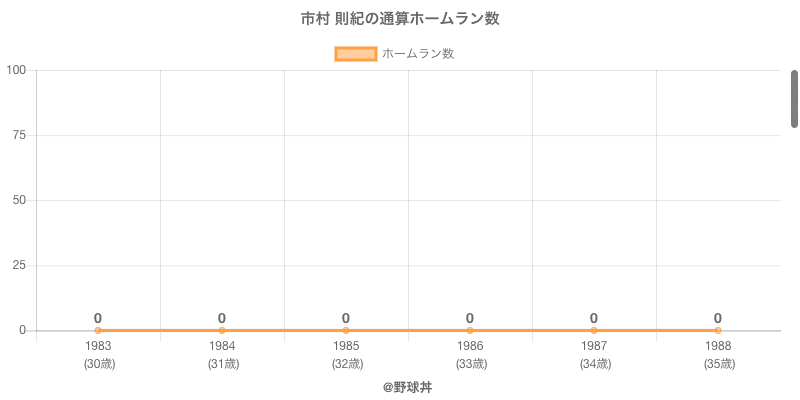Click the 1983 data point

pyautogui.click(x=98, y=330)
